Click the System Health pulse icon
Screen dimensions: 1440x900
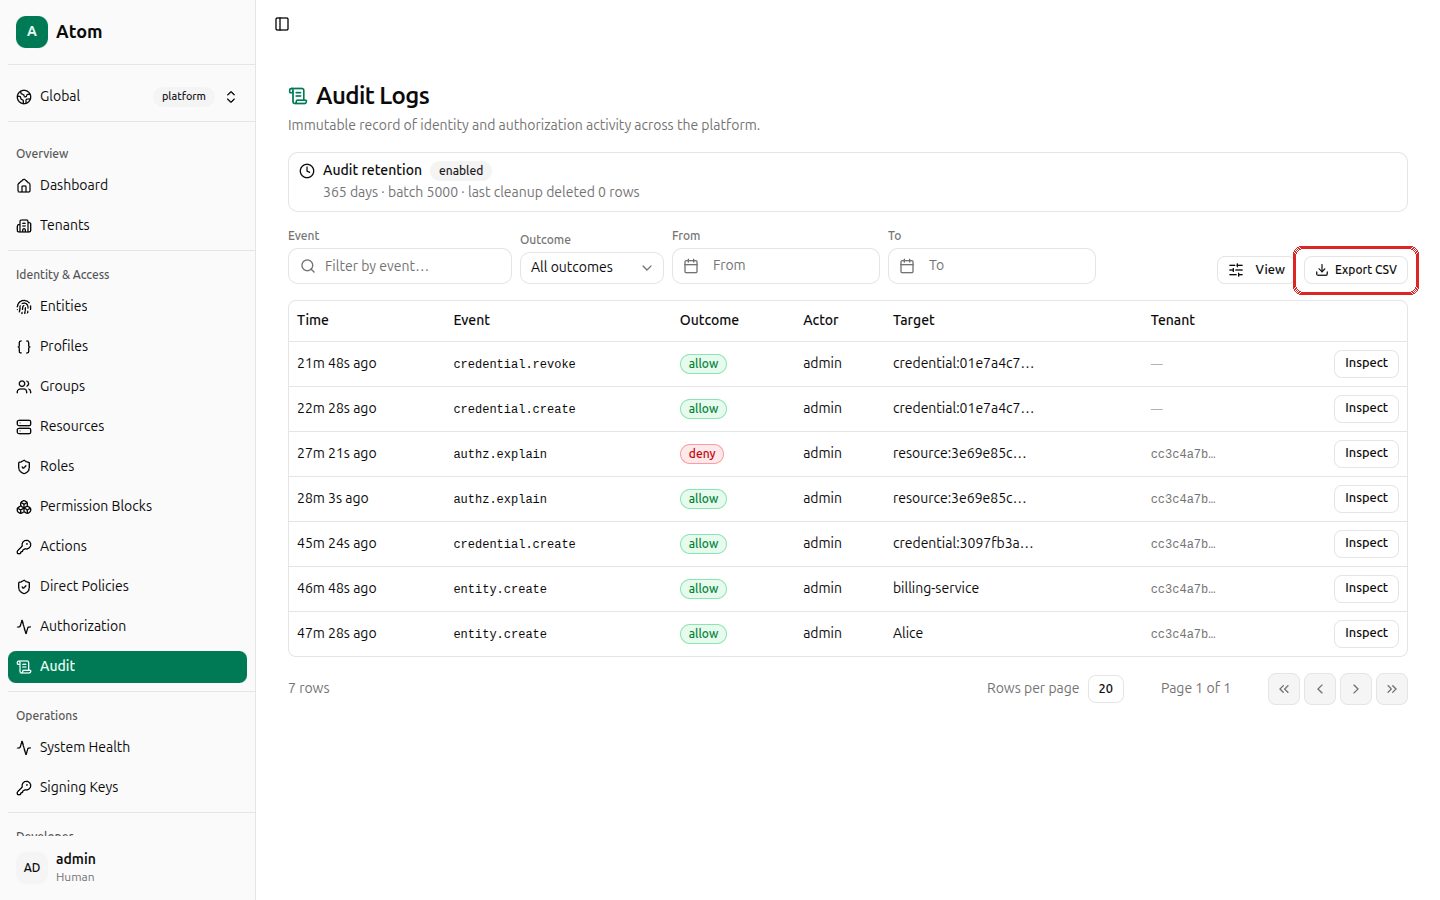[x=24, y=747]
